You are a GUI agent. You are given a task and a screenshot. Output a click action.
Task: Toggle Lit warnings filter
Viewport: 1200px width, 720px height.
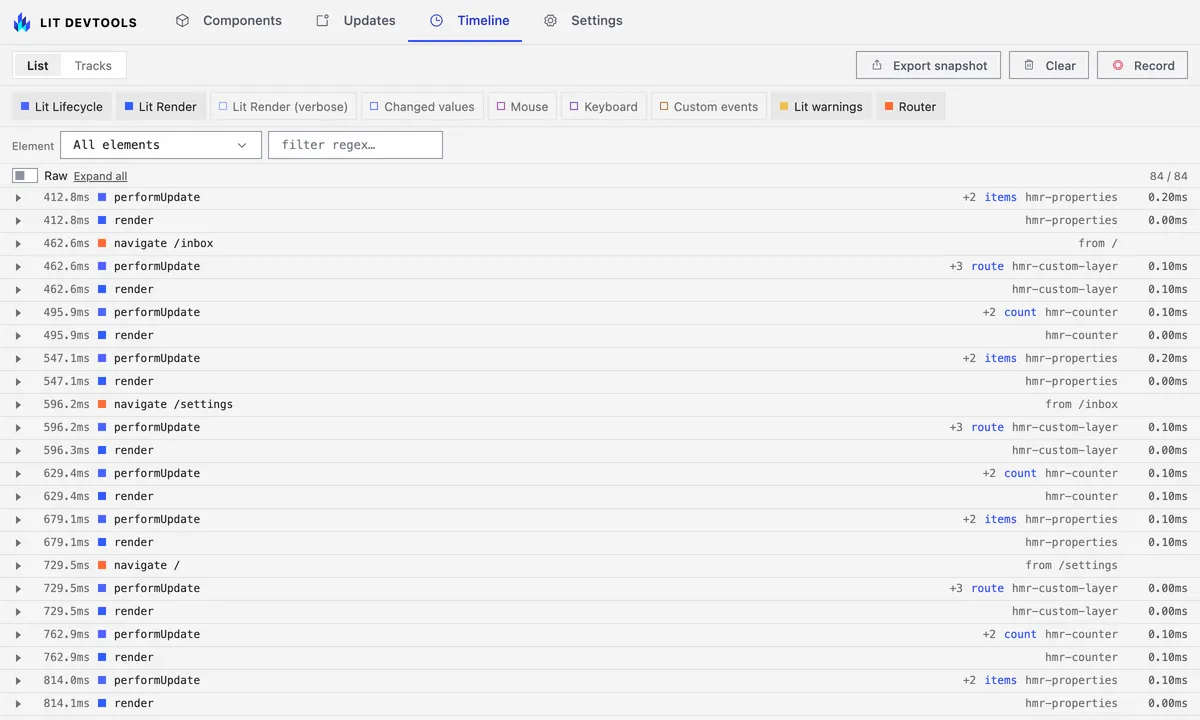point(821,106)
